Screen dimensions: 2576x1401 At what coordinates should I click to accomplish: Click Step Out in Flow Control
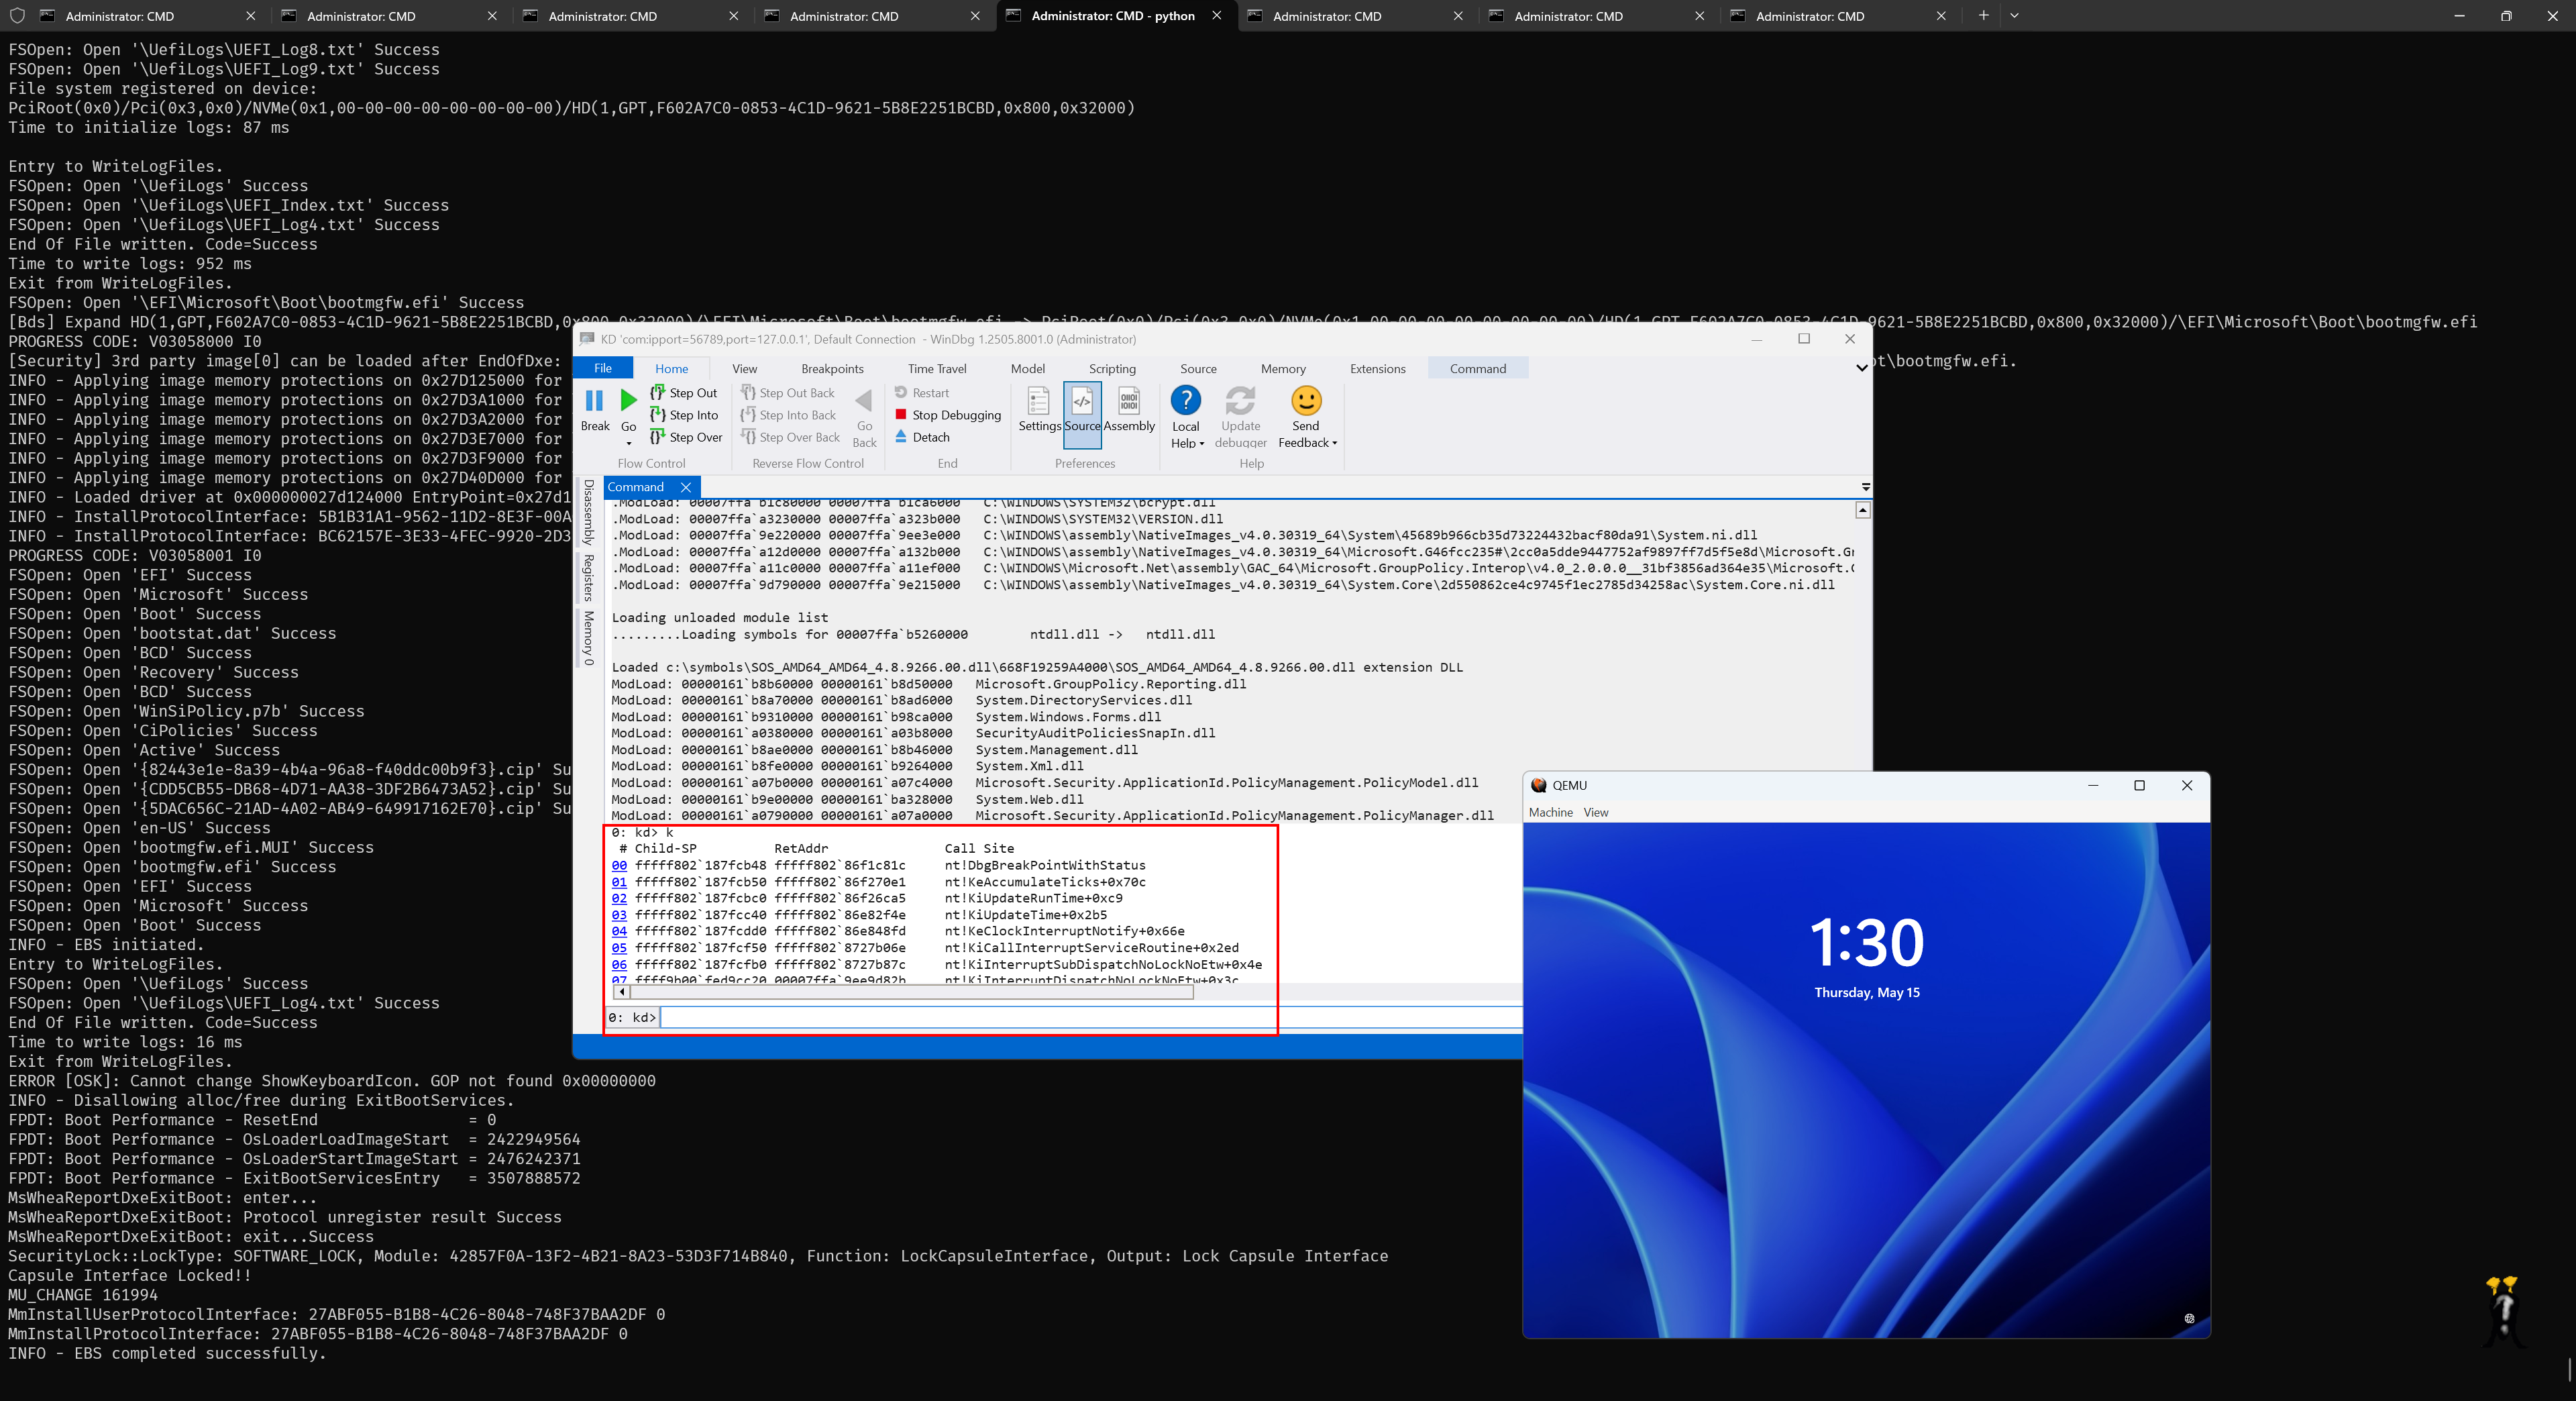[684, 393]
